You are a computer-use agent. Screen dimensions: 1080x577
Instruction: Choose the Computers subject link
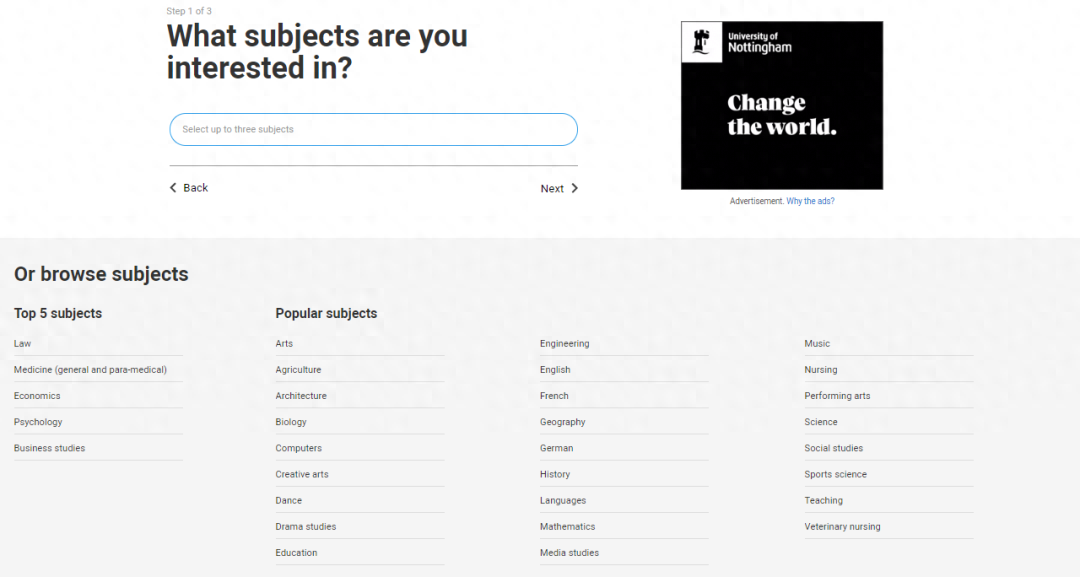click(299, 448)
